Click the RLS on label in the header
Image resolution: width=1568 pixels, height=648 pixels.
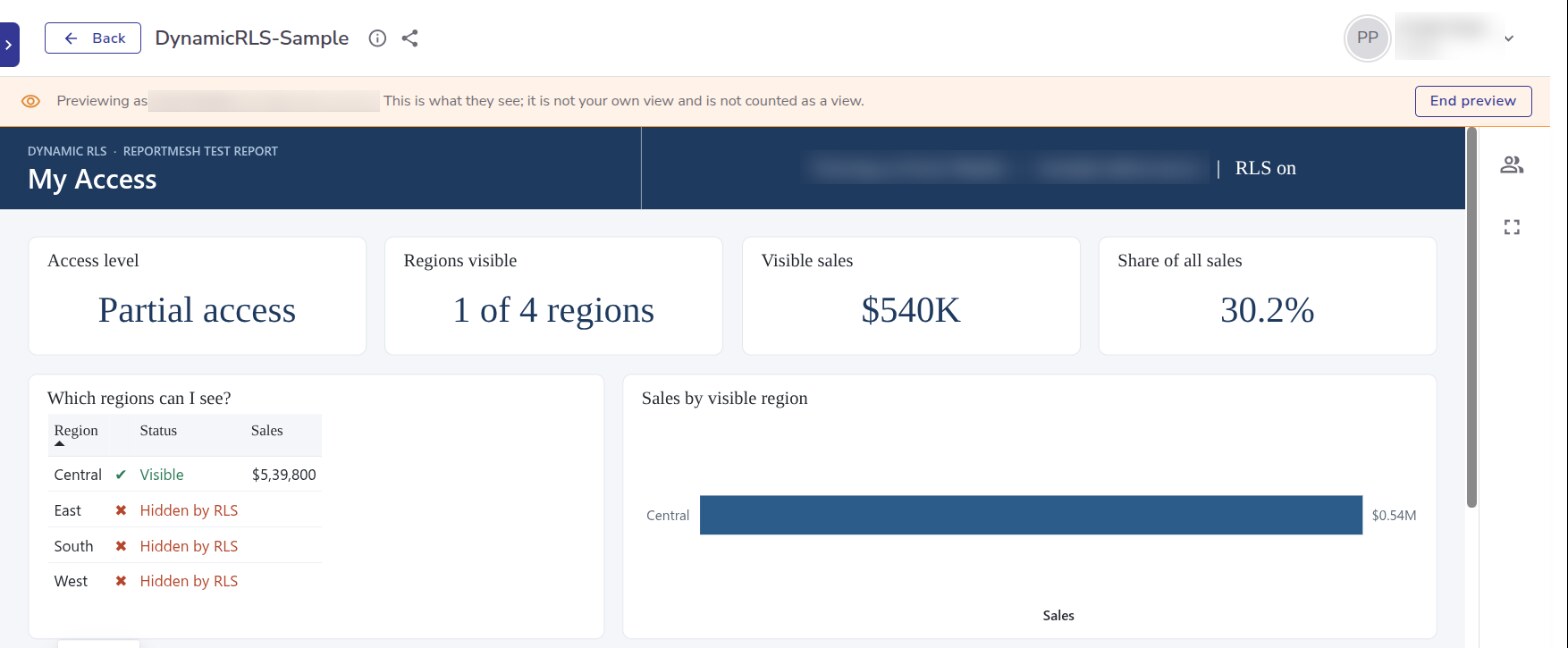pyautogui.click(x=1266, y=168)
